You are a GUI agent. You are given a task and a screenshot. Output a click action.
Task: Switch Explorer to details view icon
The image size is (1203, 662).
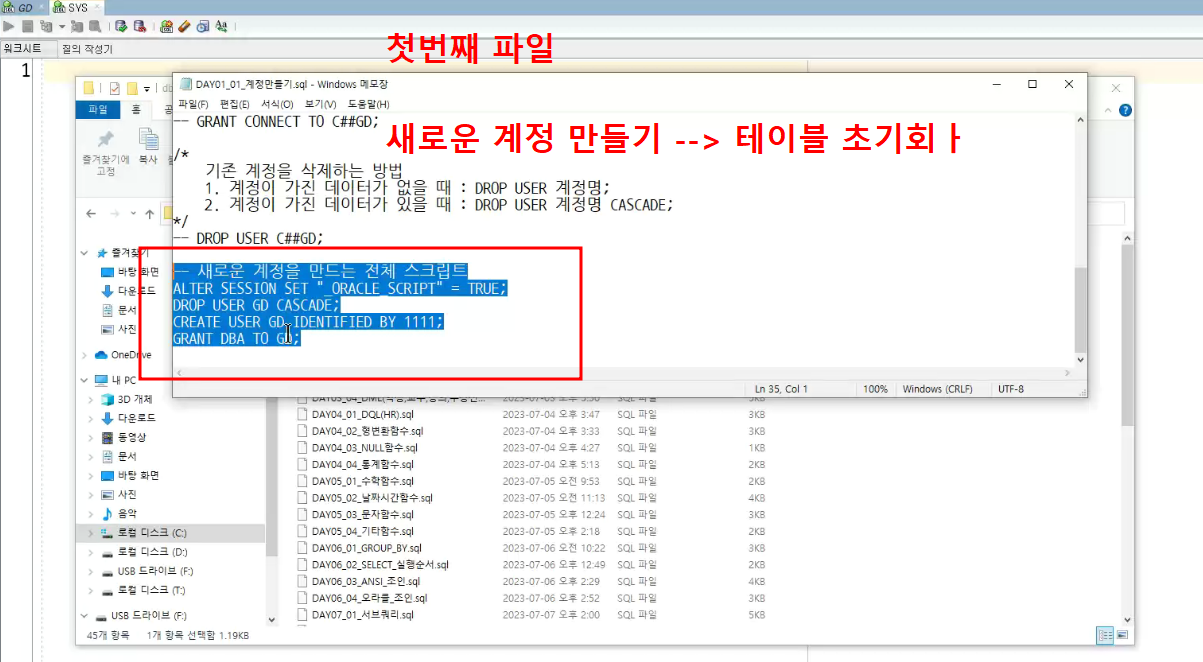click(1105, 634)
